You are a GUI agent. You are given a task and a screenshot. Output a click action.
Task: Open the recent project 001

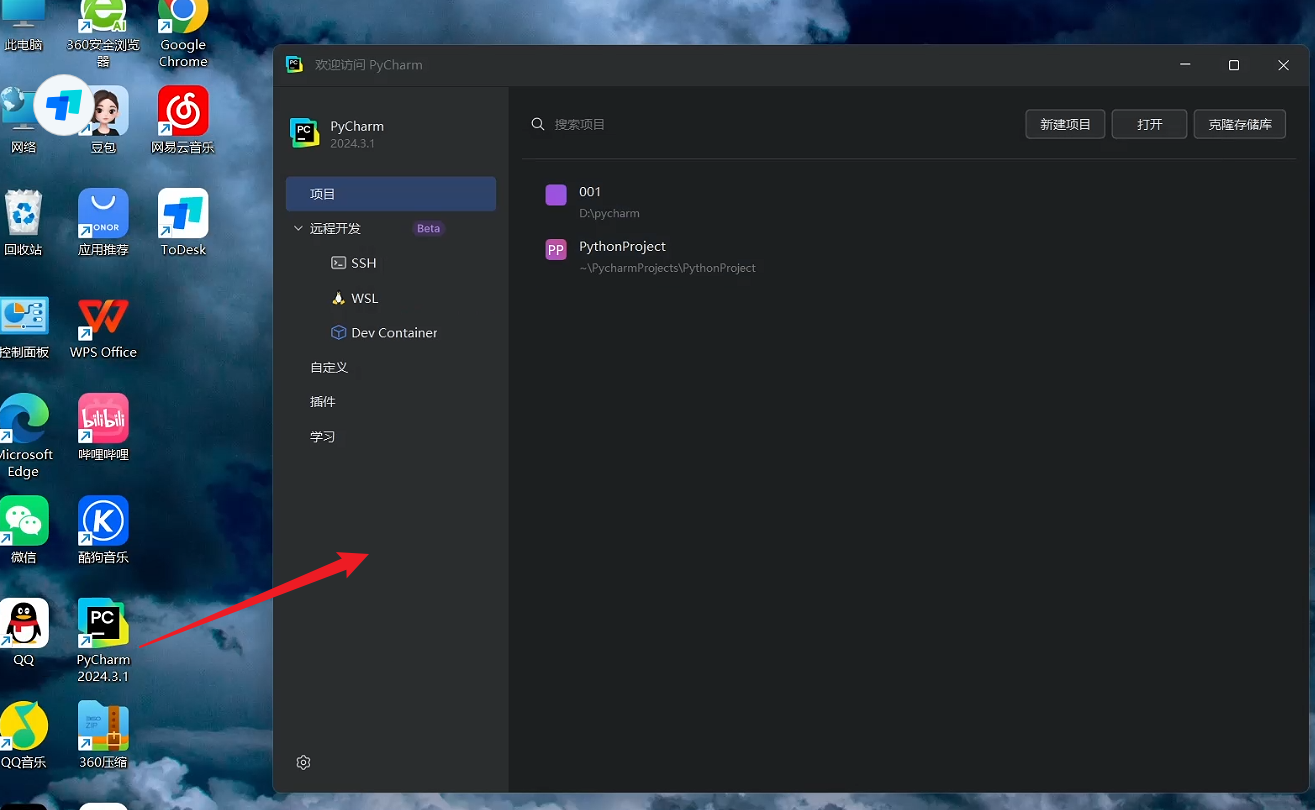coord(908,201)
